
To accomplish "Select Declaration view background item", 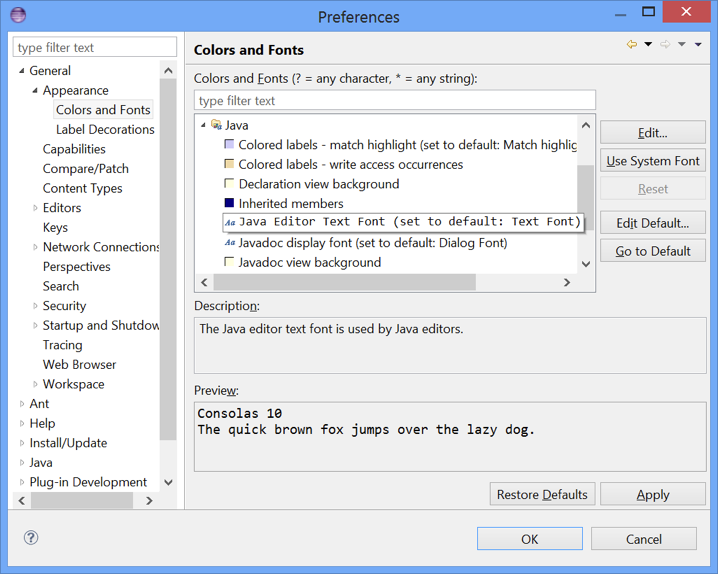I will [x=318, y=184].
